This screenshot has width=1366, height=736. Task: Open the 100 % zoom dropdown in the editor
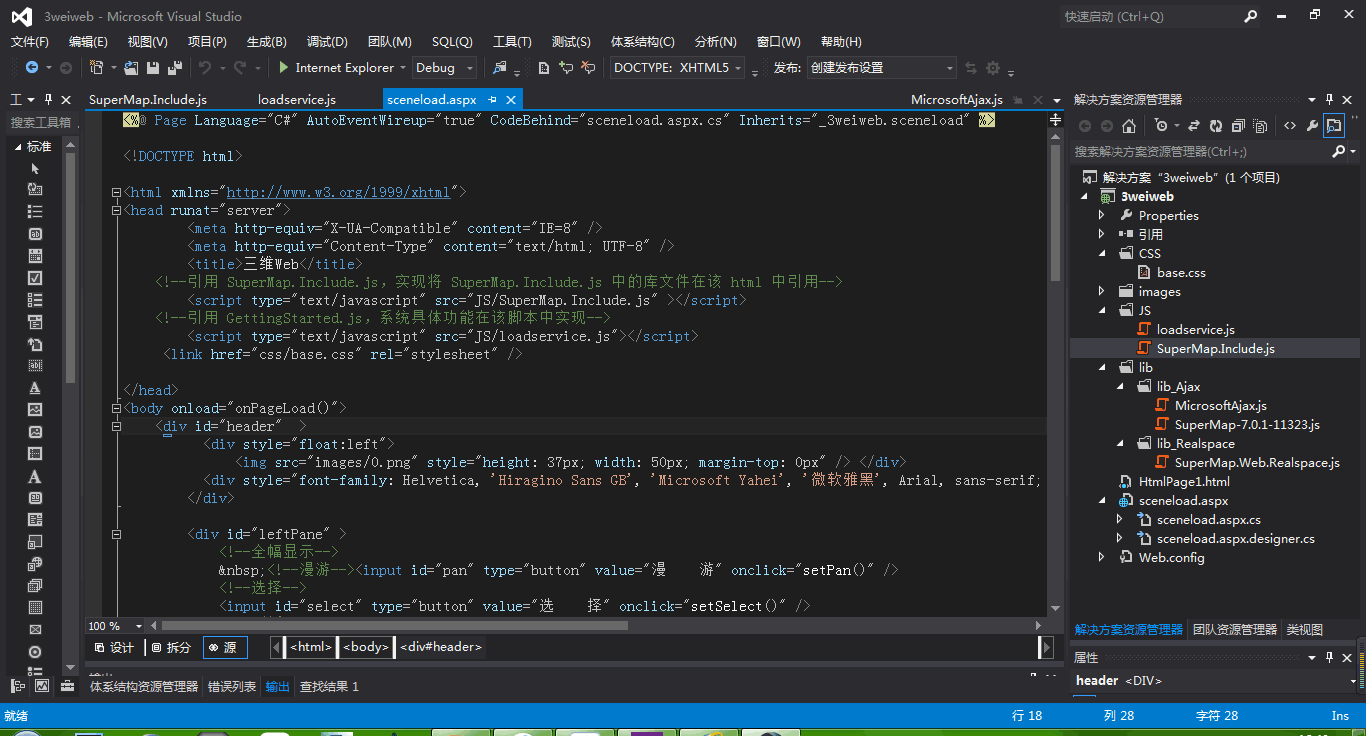click(139, 626)
